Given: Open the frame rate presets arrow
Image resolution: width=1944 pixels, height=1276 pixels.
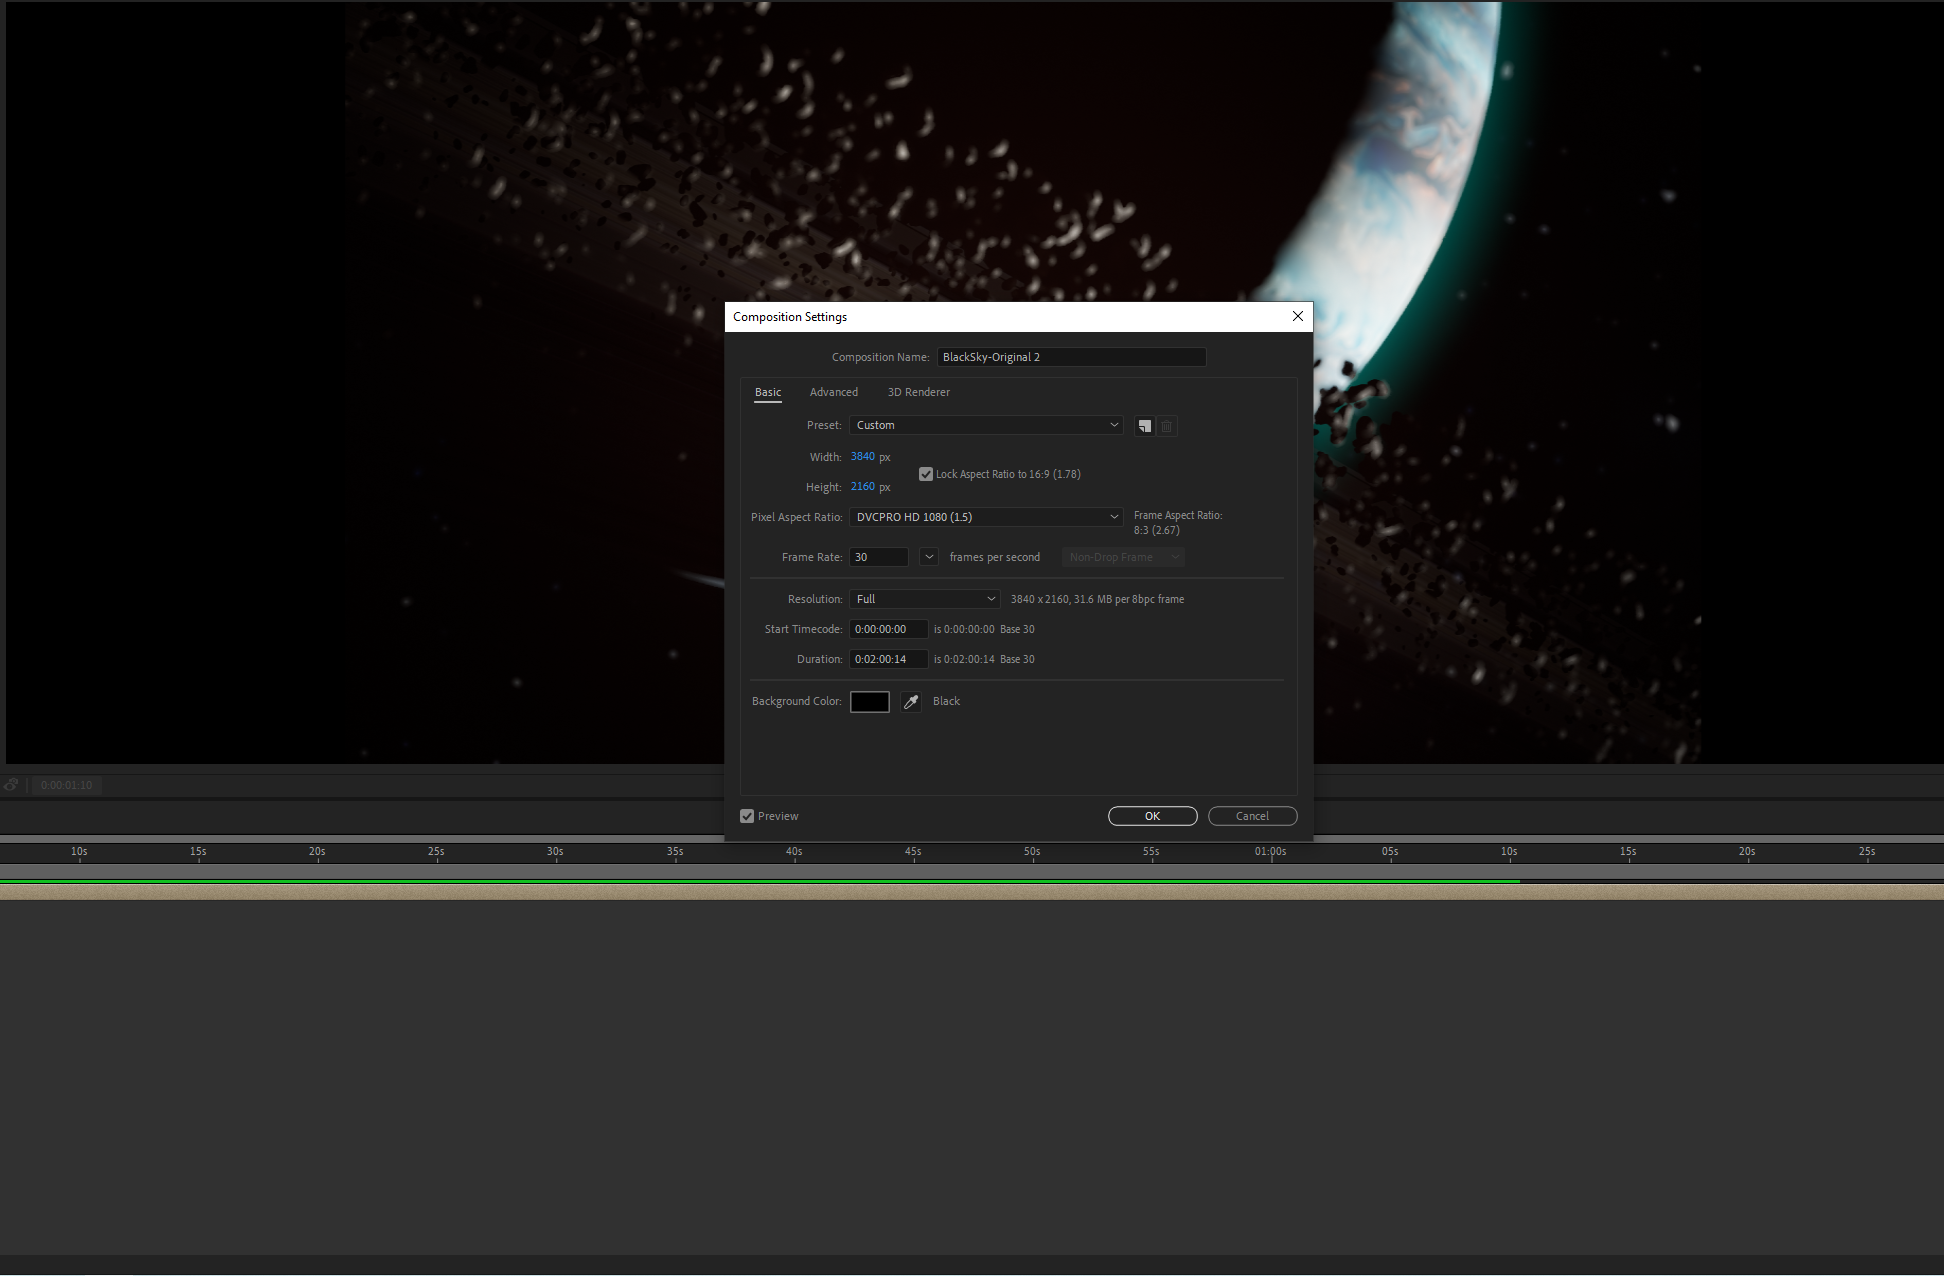Looking at the screenshot, I should [929, 557].
